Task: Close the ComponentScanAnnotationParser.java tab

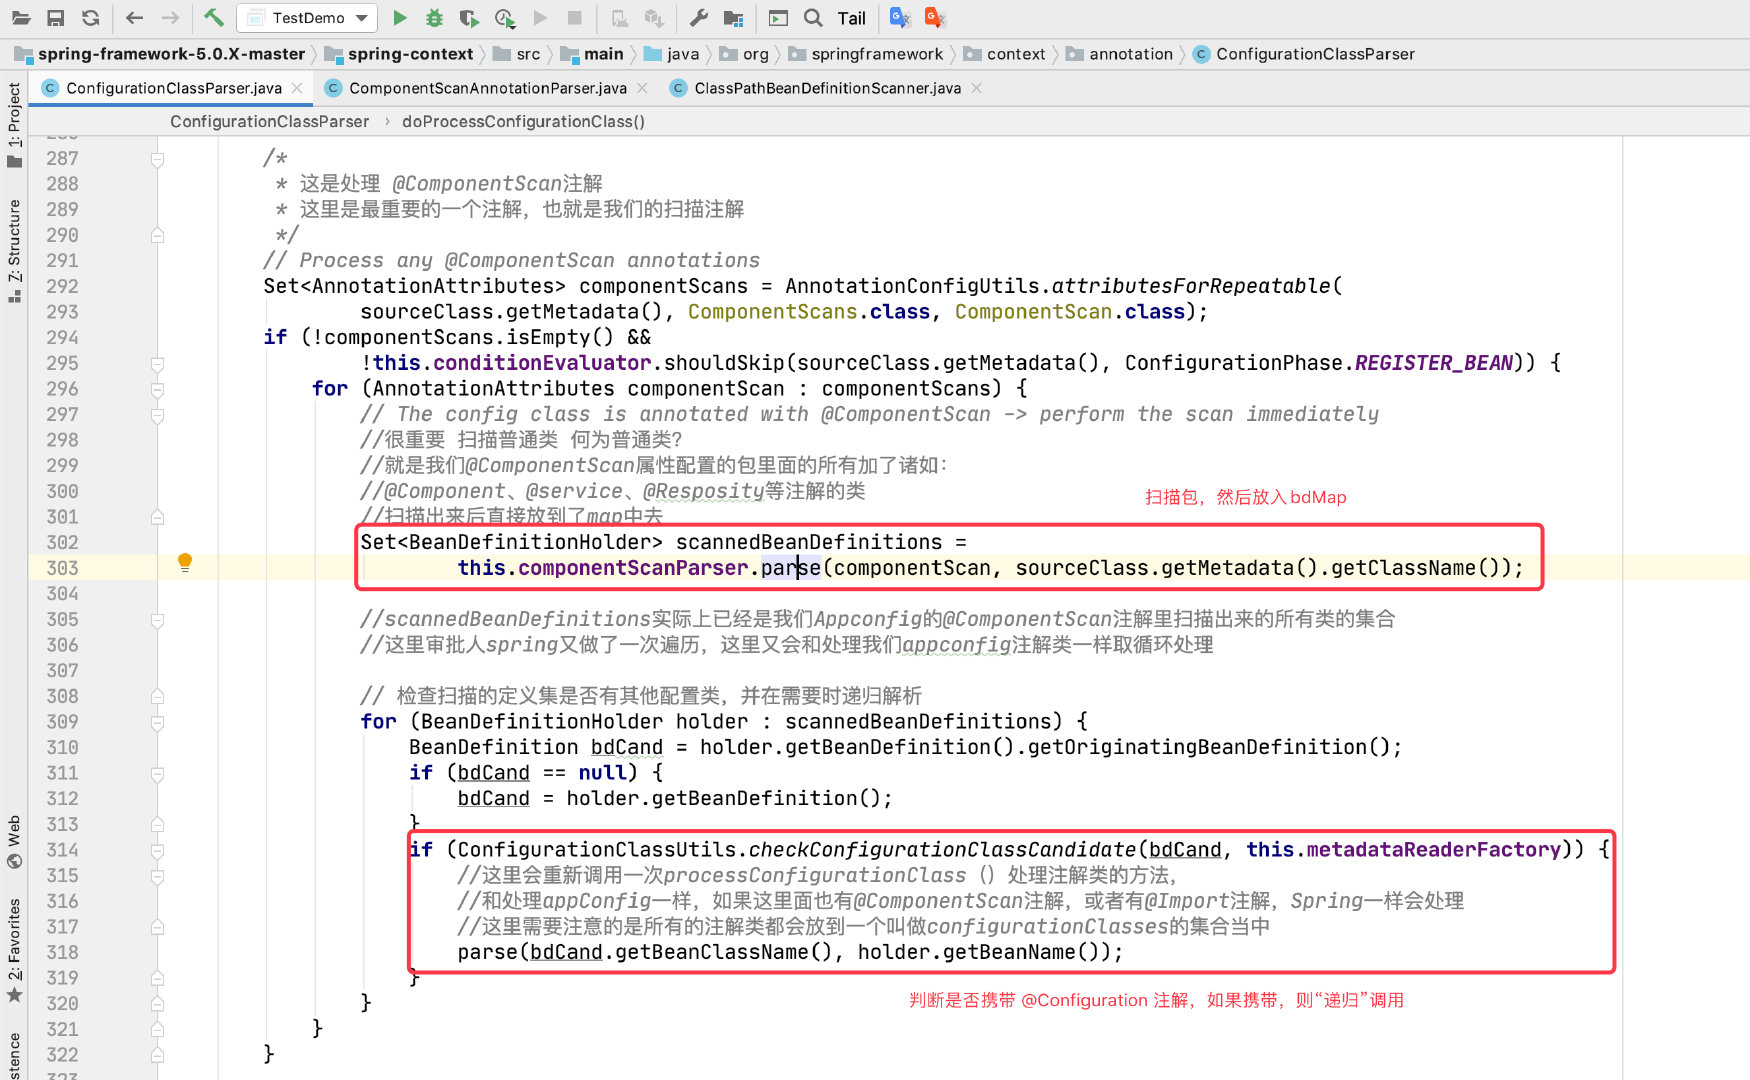Action: [x=642, y=88]
